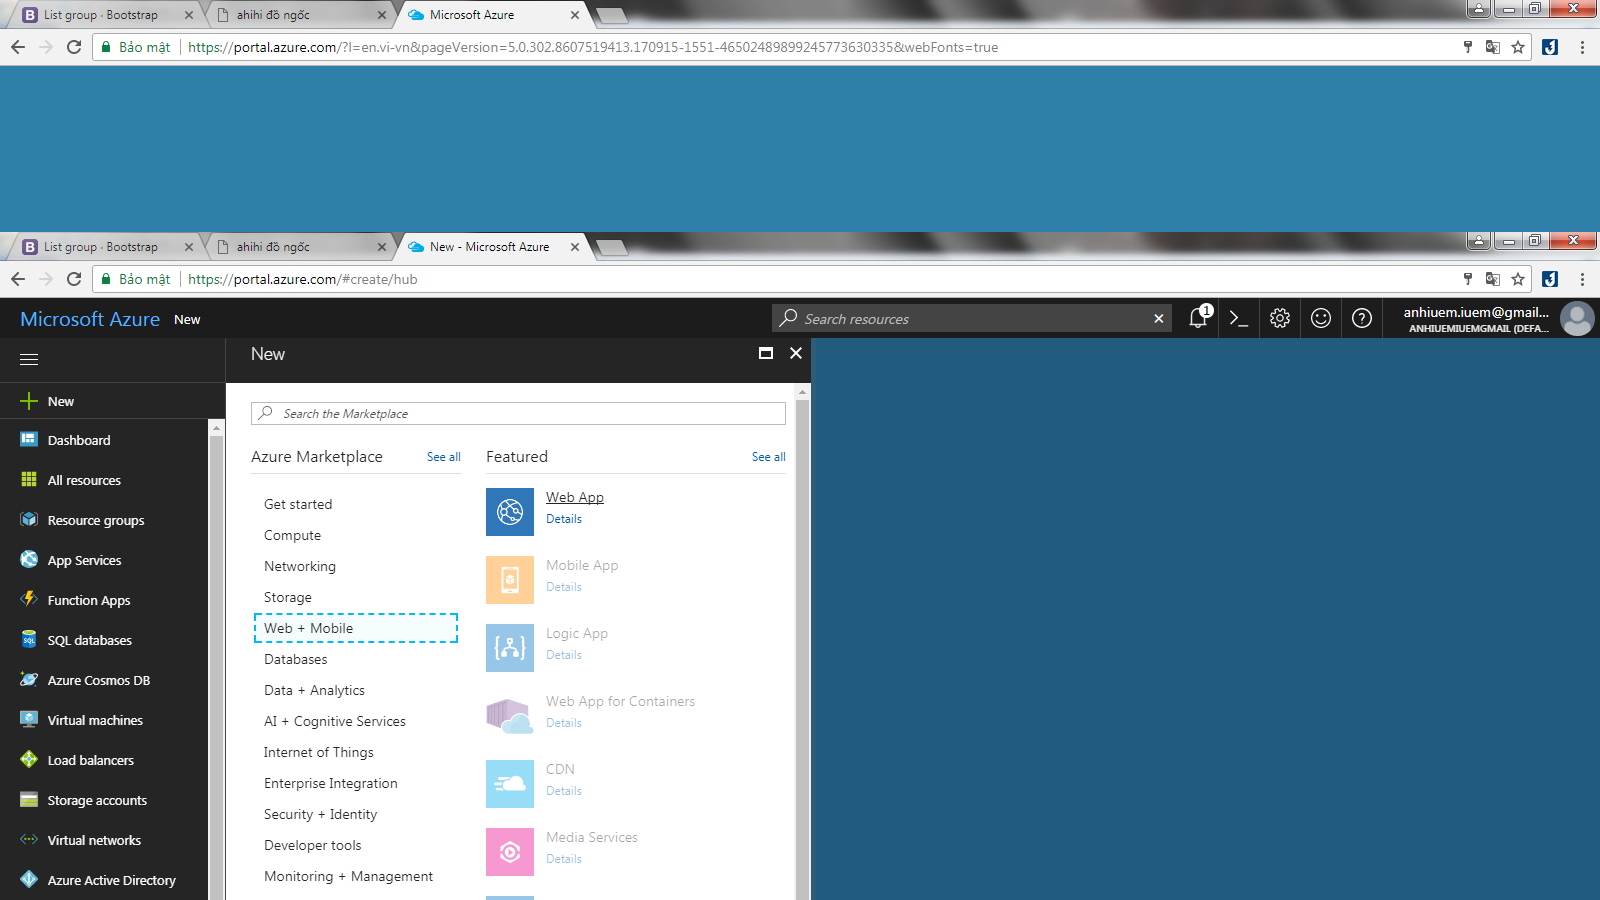Click the Mobile App featured icon

point(510,580)
